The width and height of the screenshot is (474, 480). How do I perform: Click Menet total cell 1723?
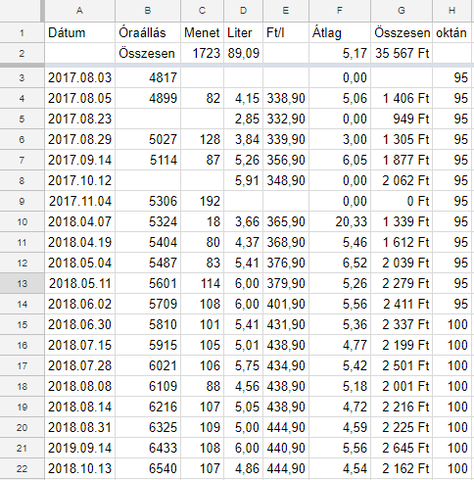point(202,53)
